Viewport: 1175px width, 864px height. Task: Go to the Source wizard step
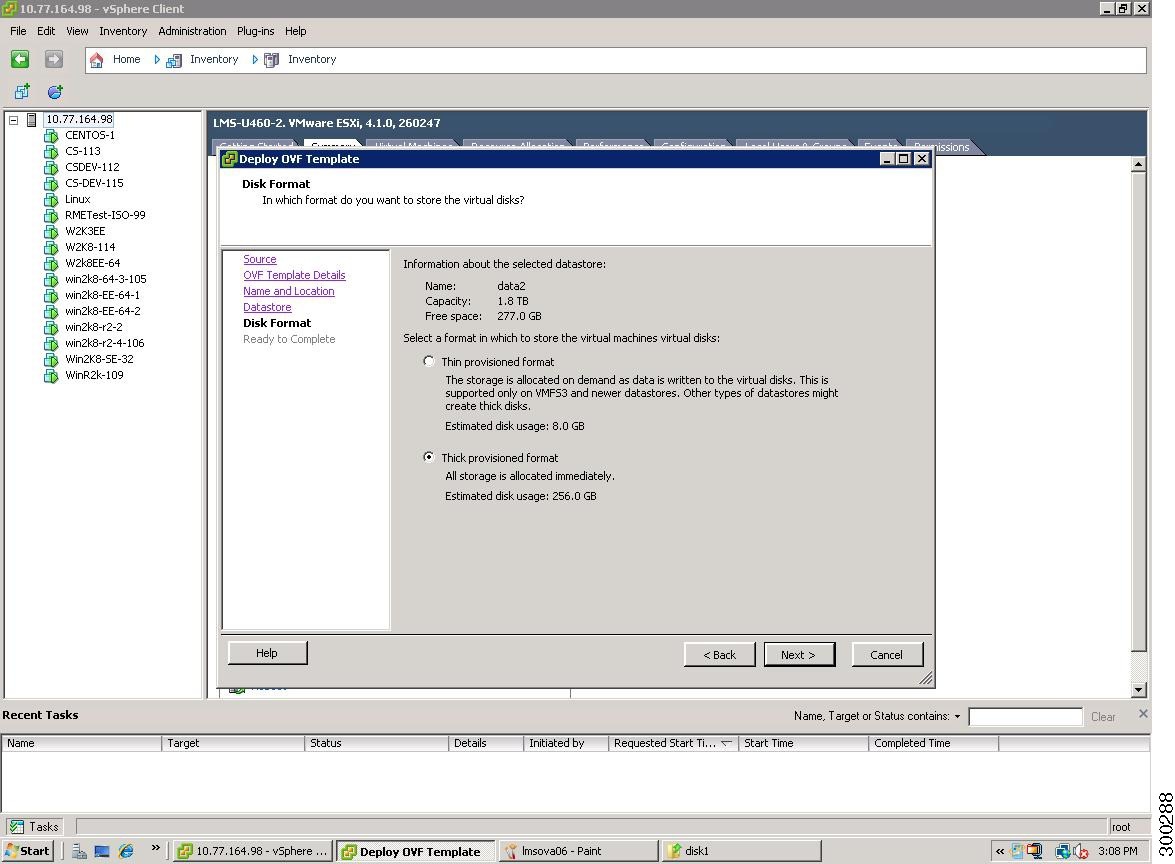pos(259,259)
